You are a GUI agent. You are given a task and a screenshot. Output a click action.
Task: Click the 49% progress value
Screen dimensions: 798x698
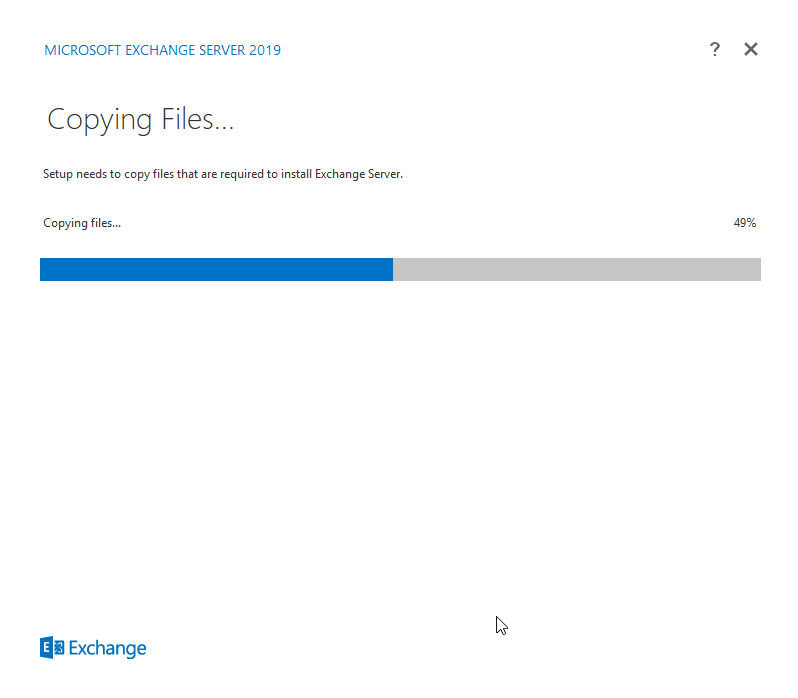click(745, 223)
